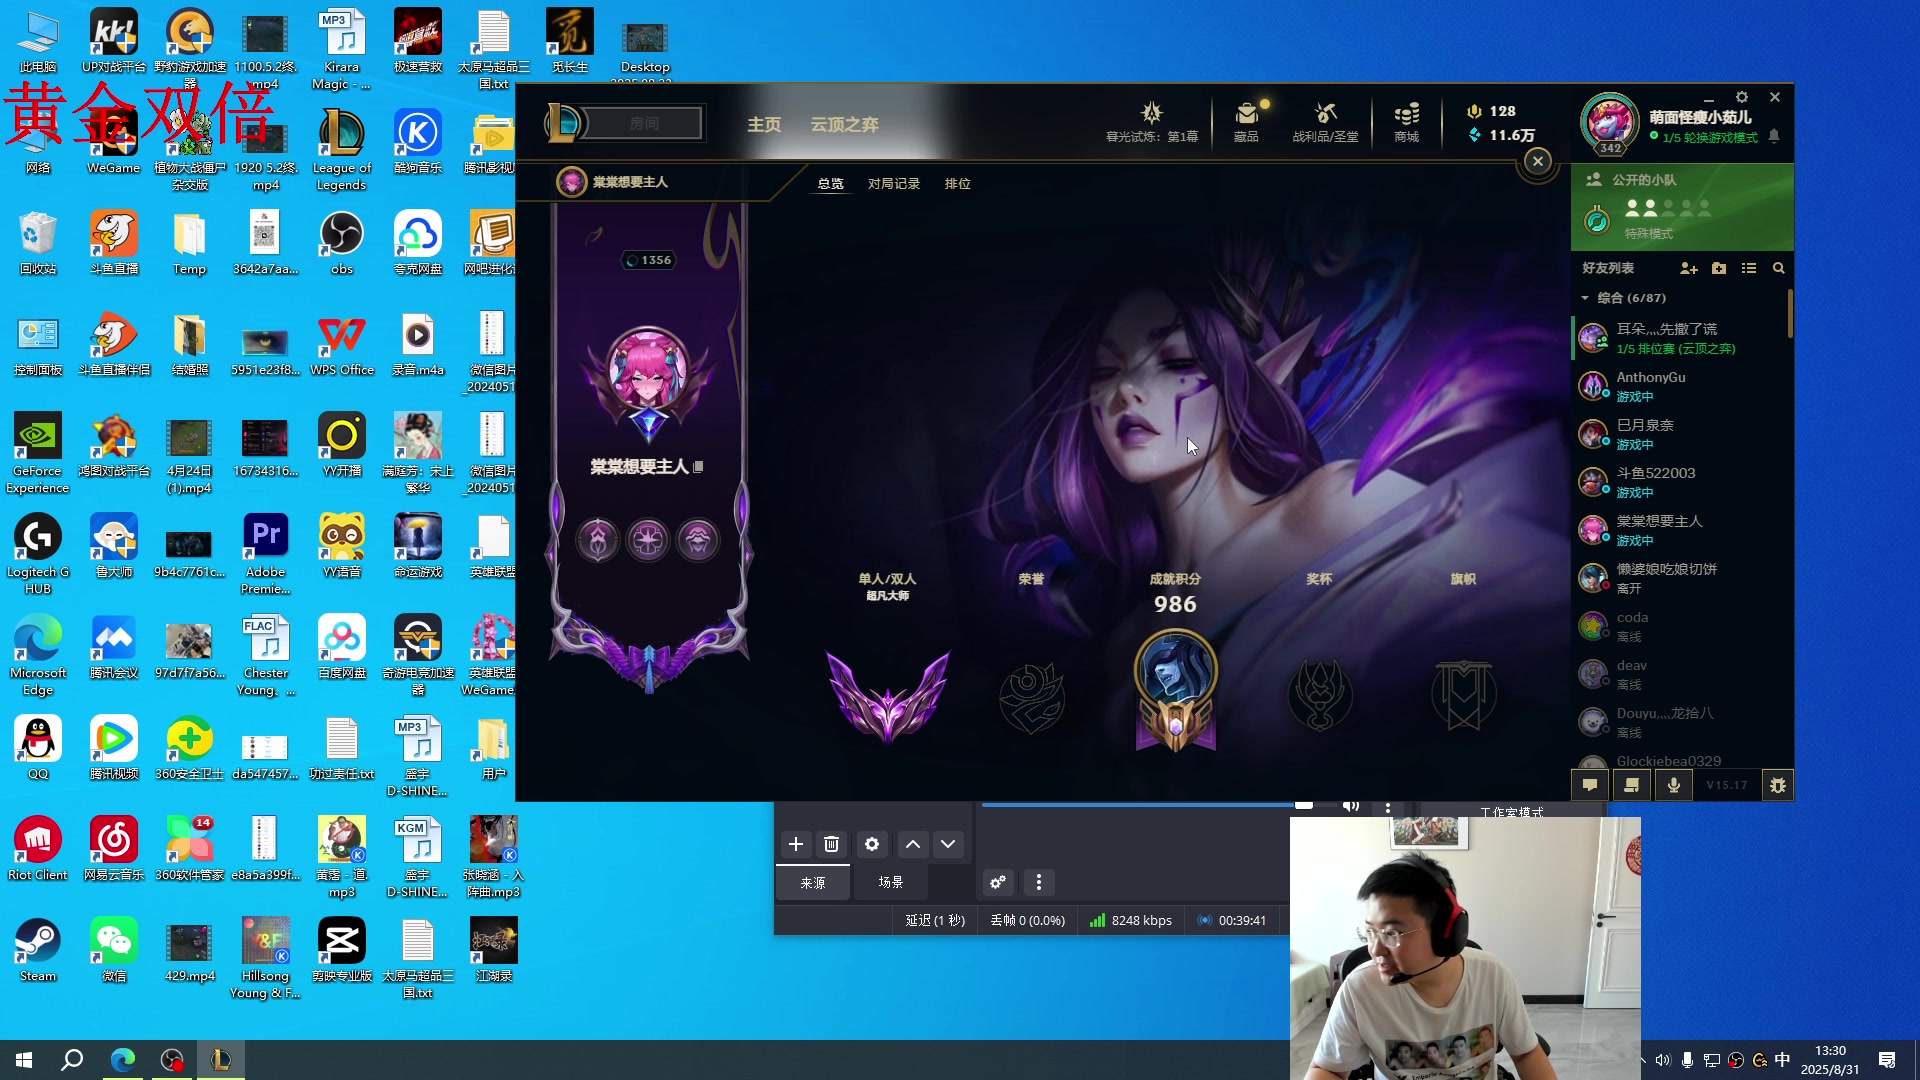Switch to OBS 来源 sources tab
Screen dimensions: 1920x1080
click(813, 882)
